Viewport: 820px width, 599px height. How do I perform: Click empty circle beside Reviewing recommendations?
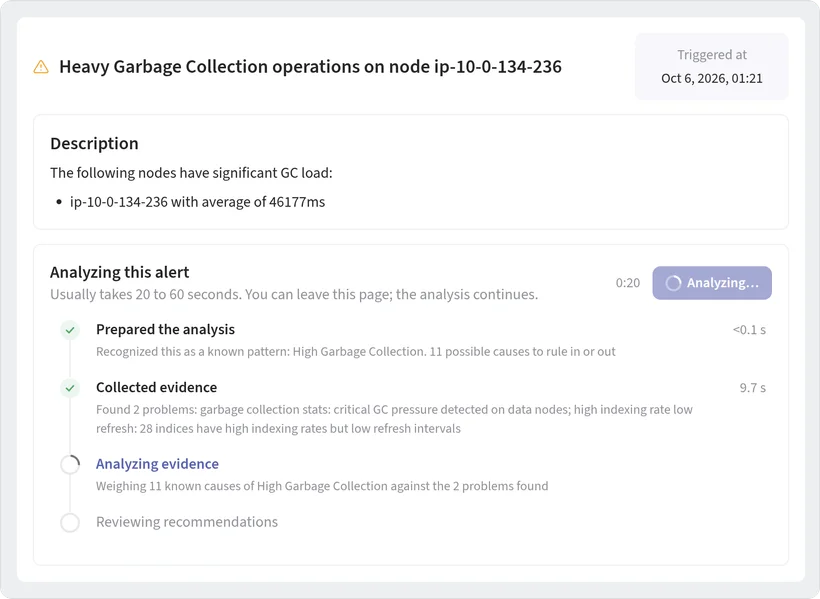coord(70,522)
